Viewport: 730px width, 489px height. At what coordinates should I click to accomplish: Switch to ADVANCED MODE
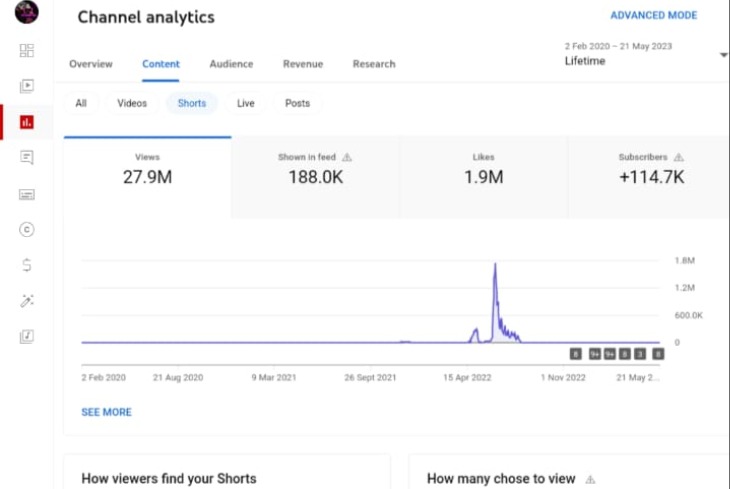click(x=654, y=15)
